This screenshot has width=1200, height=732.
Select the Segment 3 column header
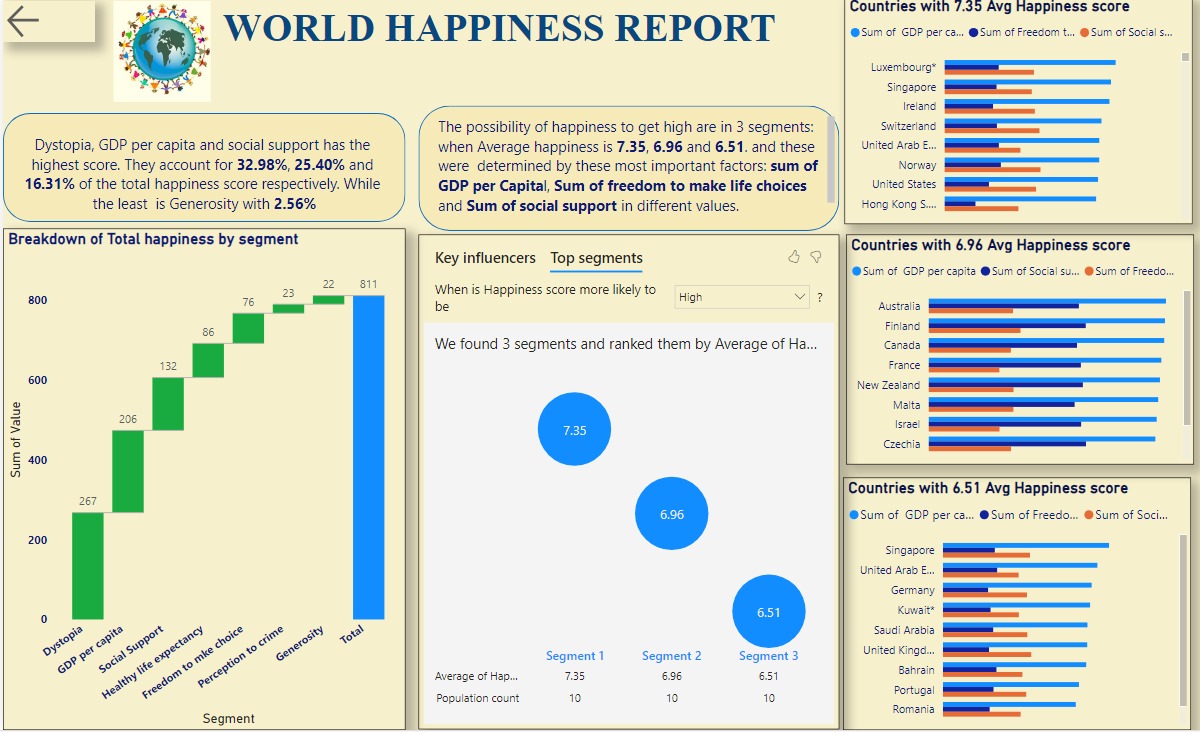768,655
